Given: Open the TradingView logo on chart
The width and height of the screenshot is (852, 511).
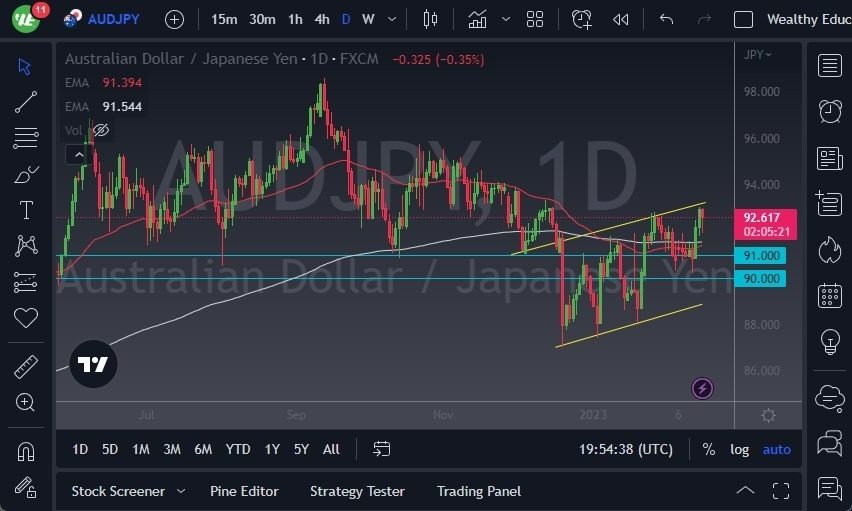Looking at the screenshot, I should point(93,364).
